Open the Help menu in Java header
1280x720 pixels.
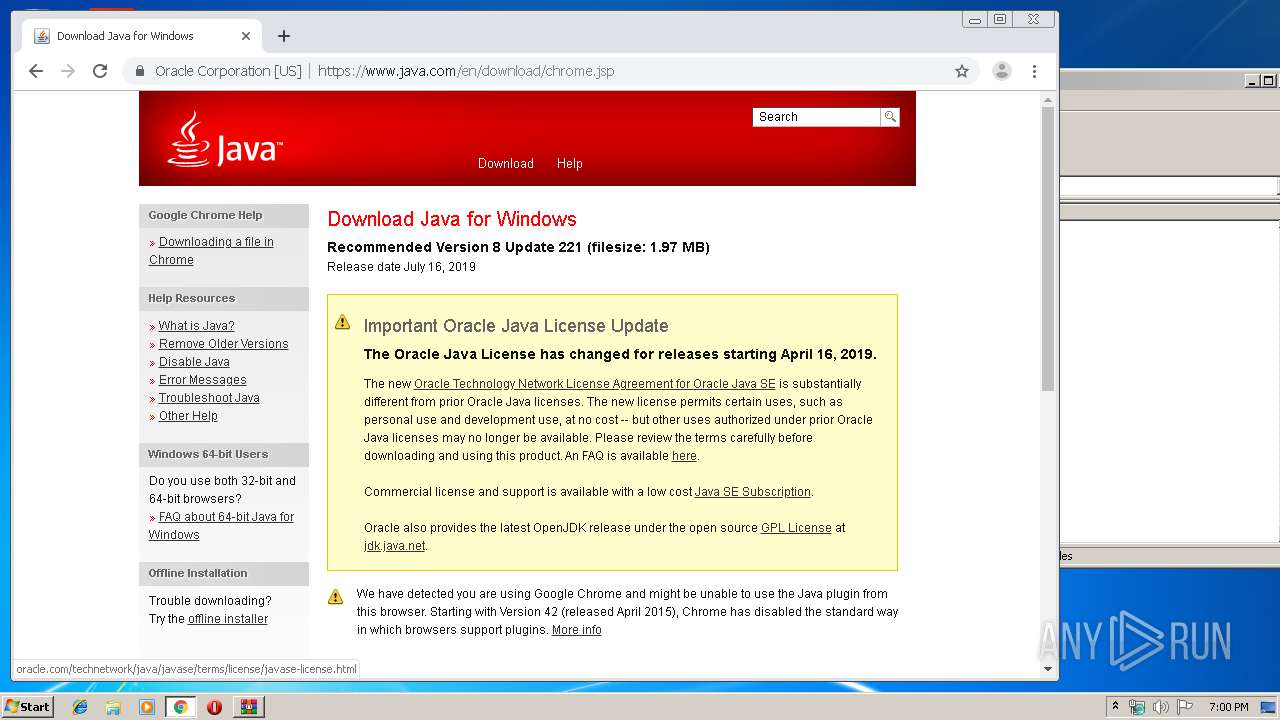pos(570,163)
